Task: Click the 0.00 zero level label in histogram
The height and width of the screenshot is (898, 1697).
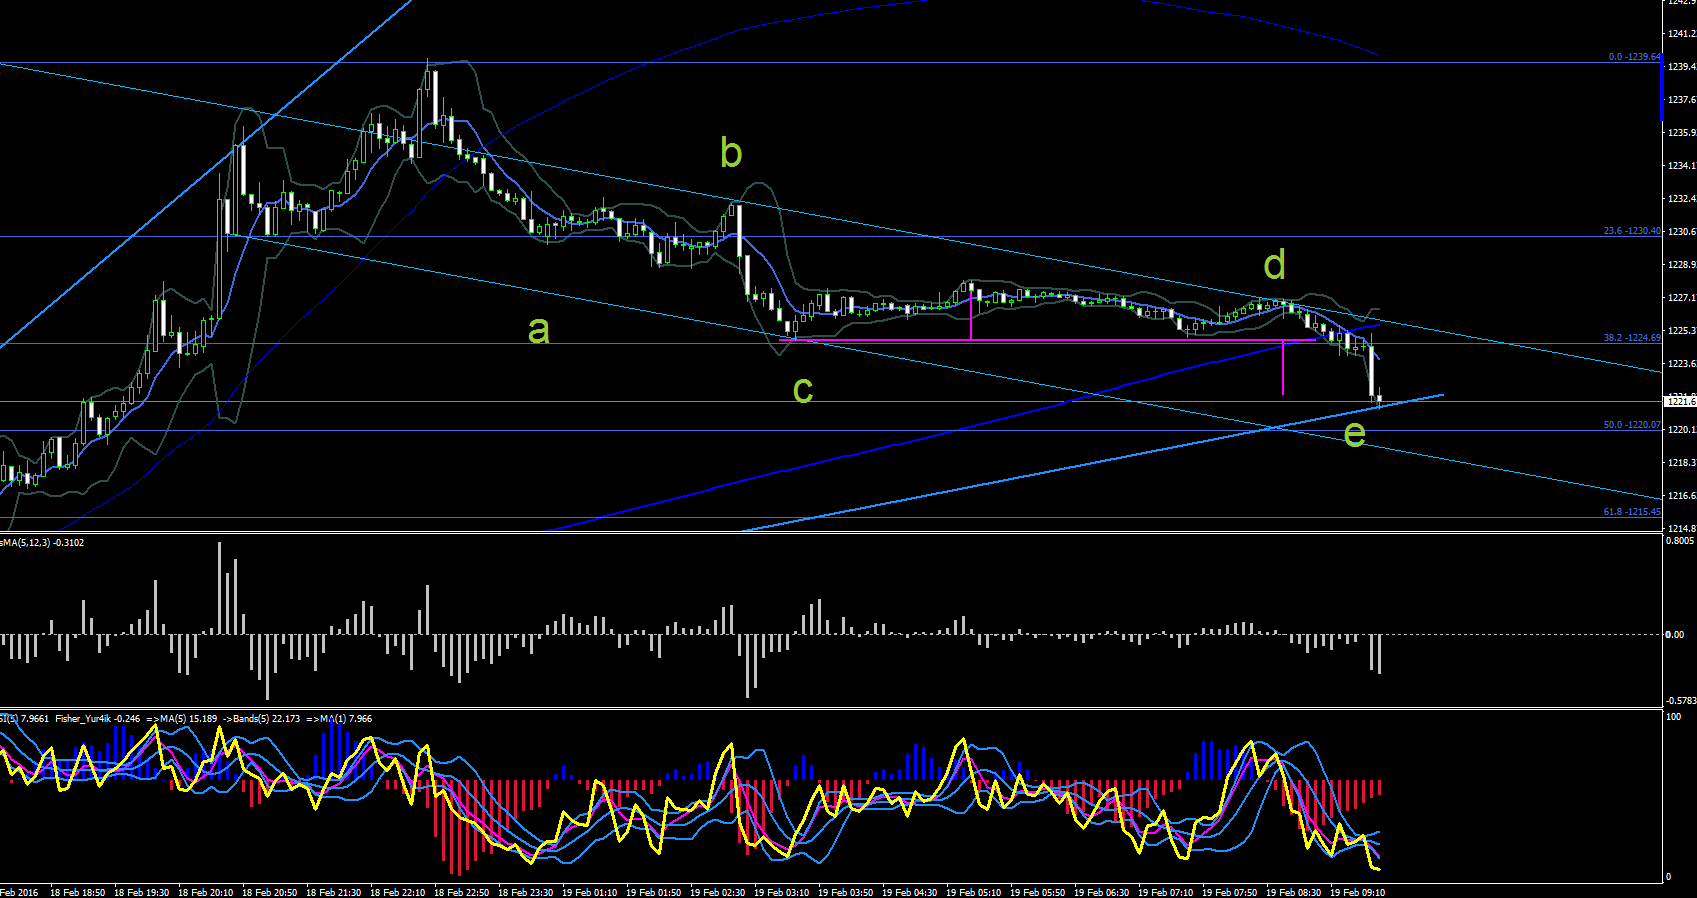Action: point(1674,634)
